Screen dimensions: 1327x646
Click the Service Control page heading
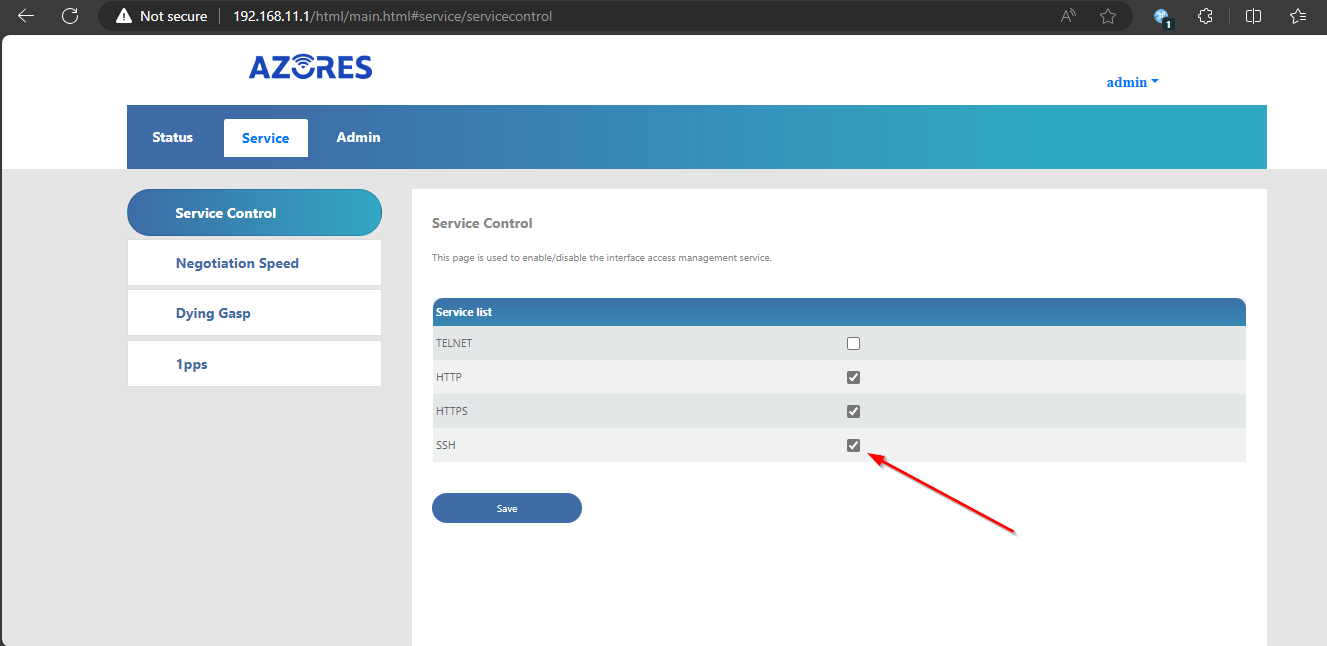(x=482, y=223)
